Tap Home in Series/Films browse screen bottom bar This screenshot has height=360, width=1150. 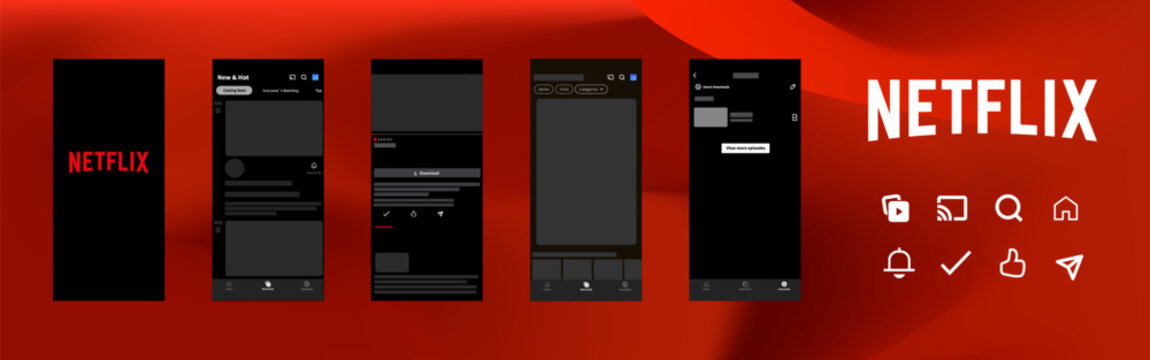click(x=547, y=285)
